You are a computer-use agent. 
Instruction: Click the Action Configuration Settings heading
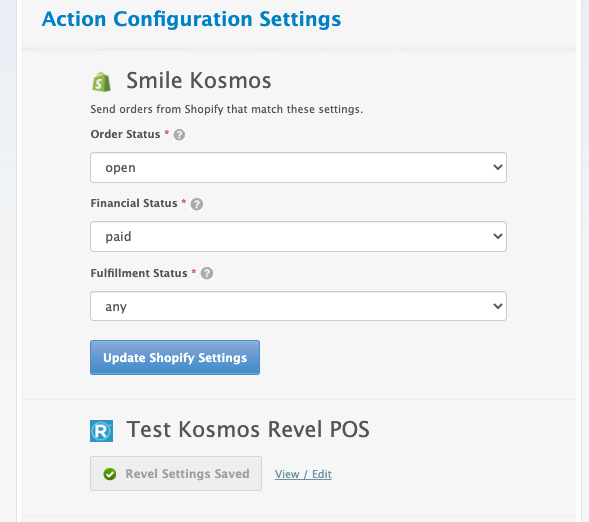[192, 19]
